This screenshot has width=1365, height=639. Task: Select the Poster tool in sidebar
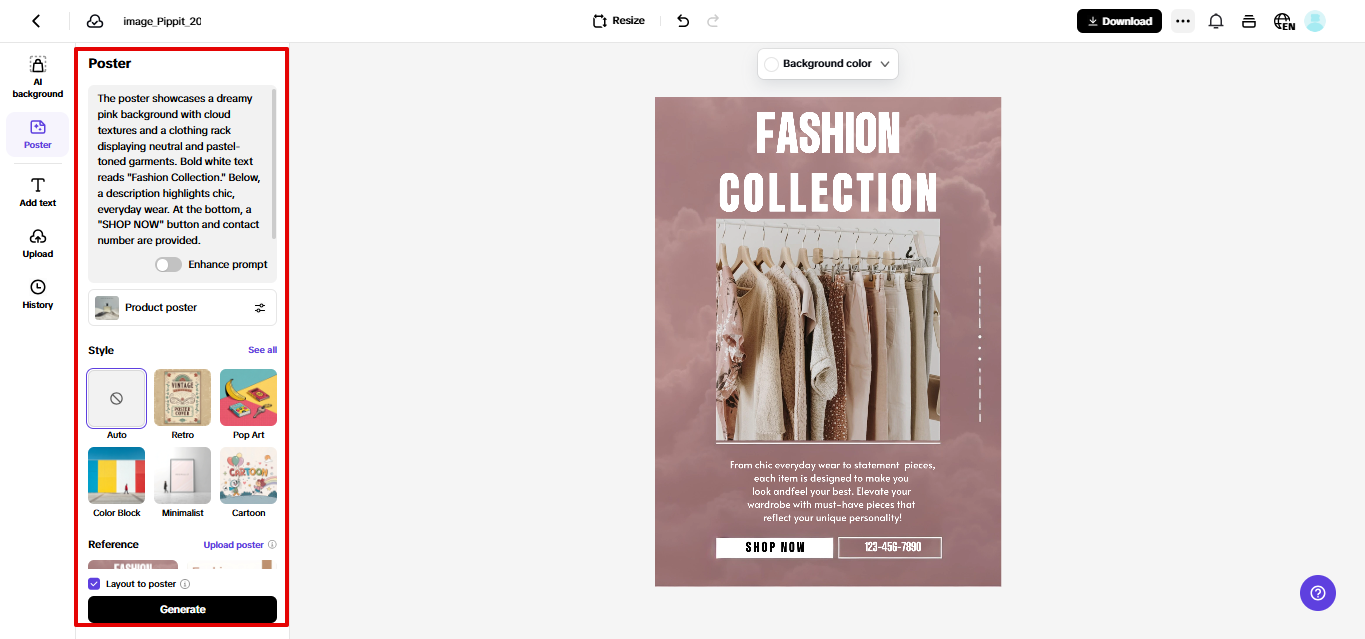click(38, 134)
